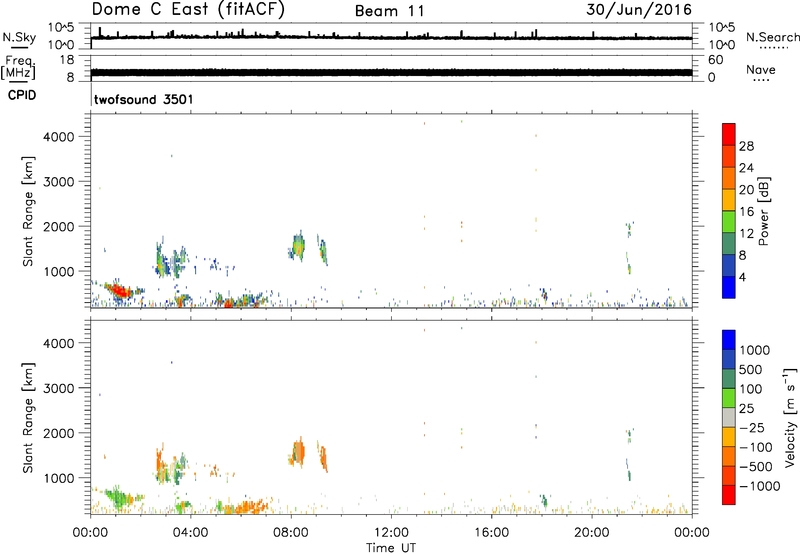Click the "16:00" time axis label

coord(491,533)
